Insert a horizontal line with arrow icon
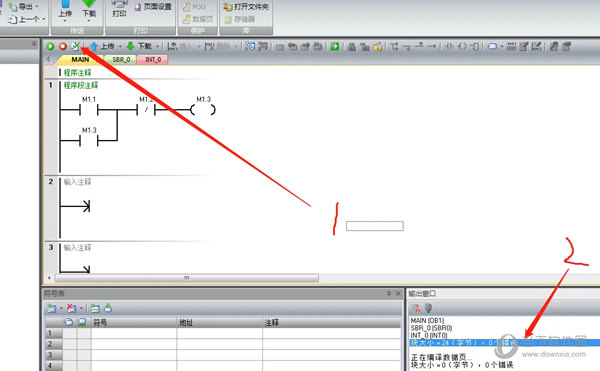 click(432, 46)
